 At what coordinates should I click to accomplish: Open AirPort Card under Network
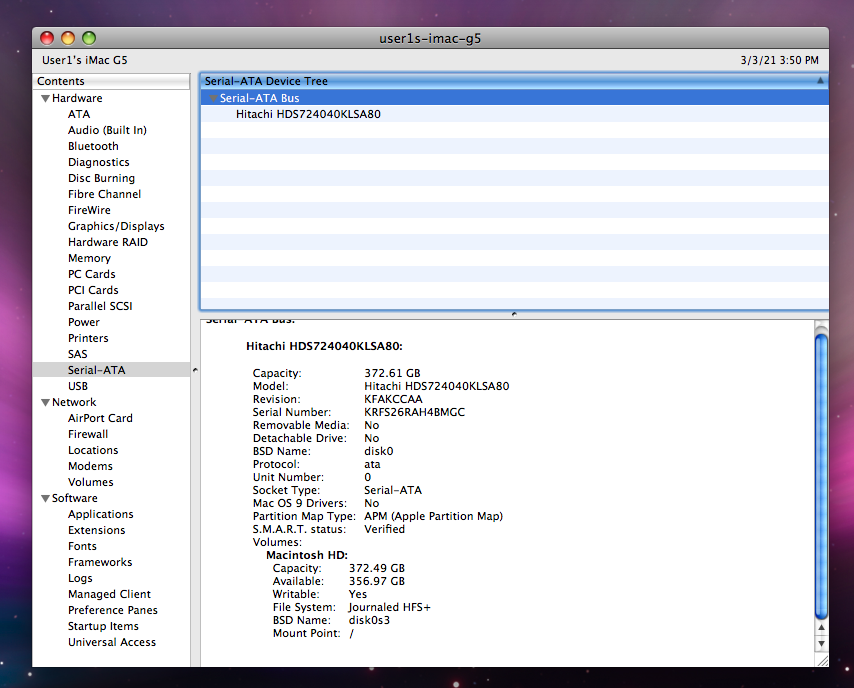100,418
